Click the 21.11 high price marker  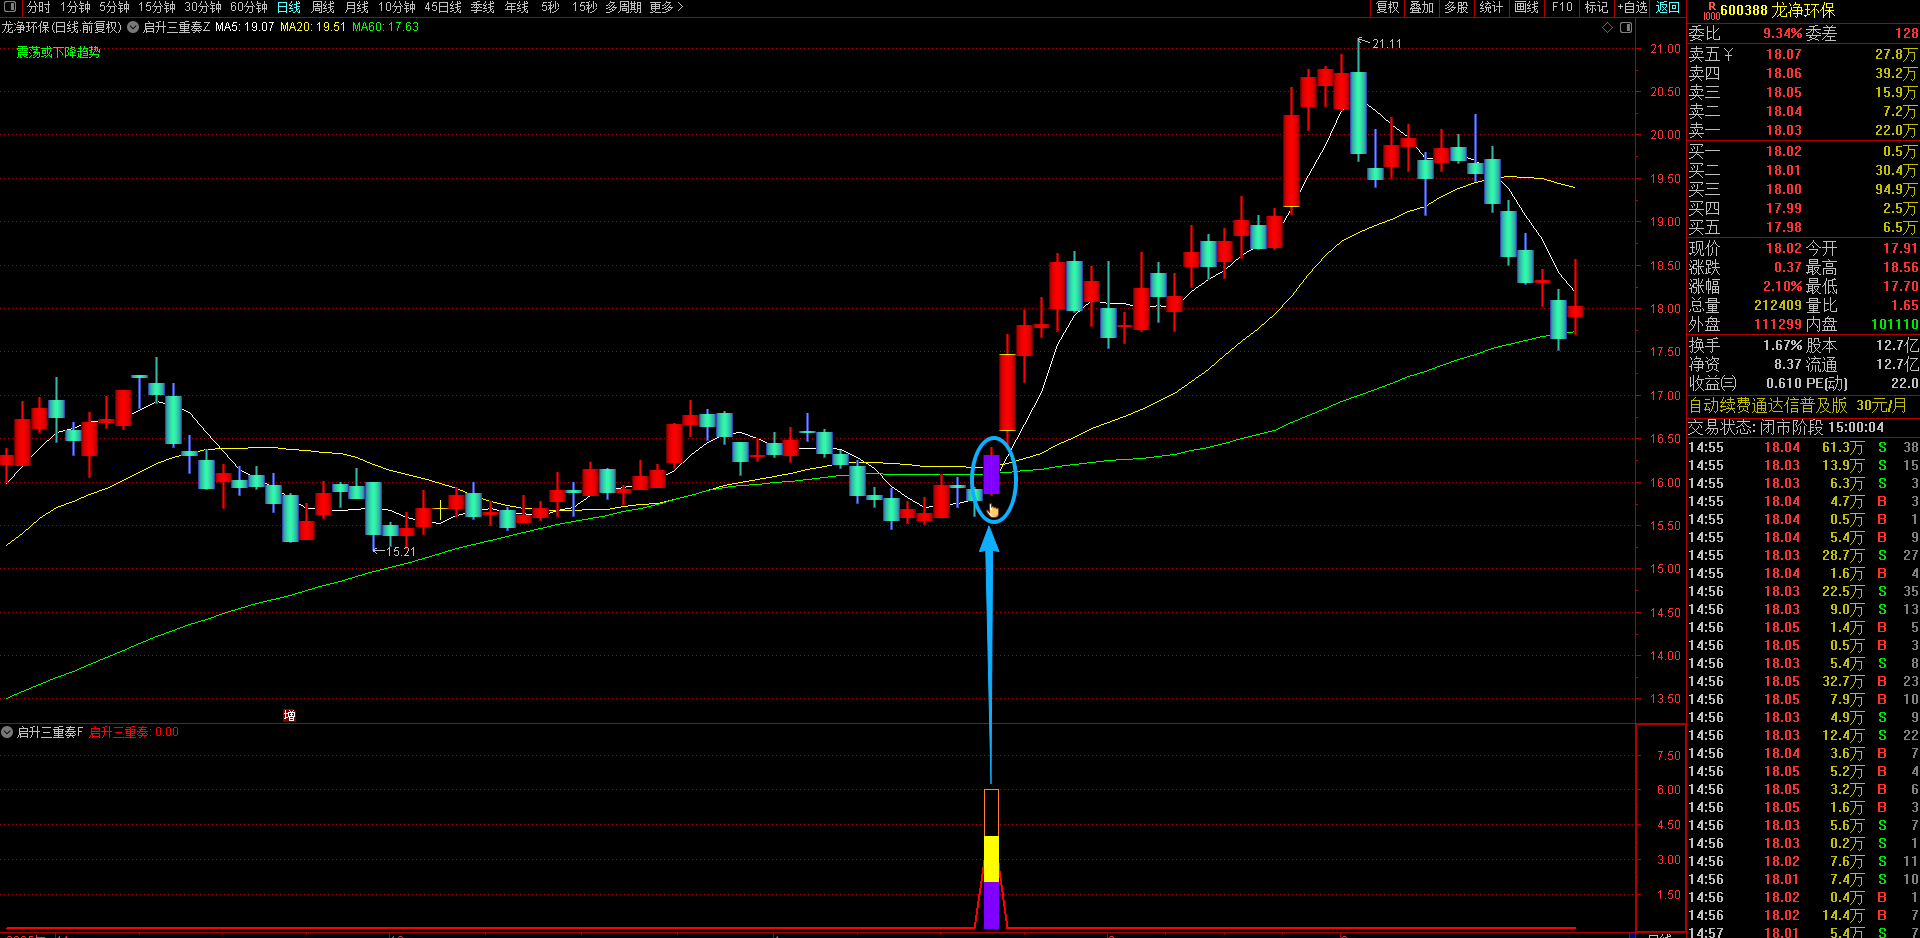[1386, 44]
